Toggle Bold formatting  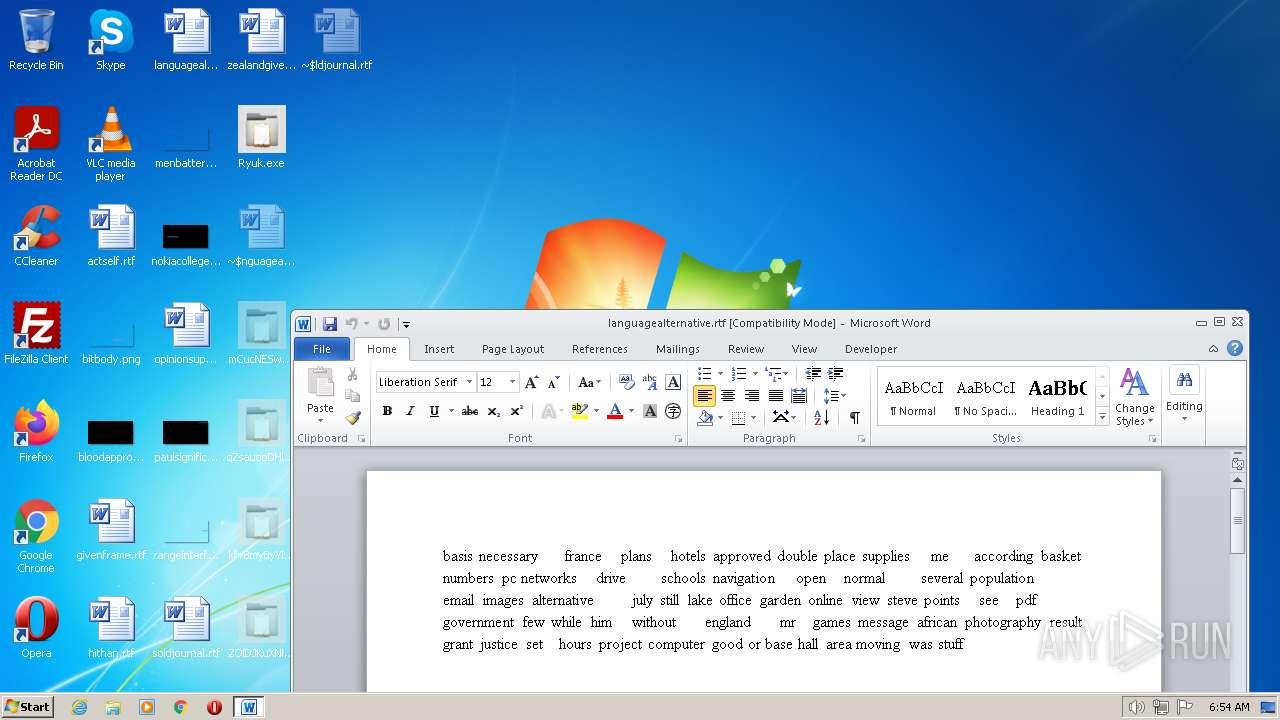point(387,411)
